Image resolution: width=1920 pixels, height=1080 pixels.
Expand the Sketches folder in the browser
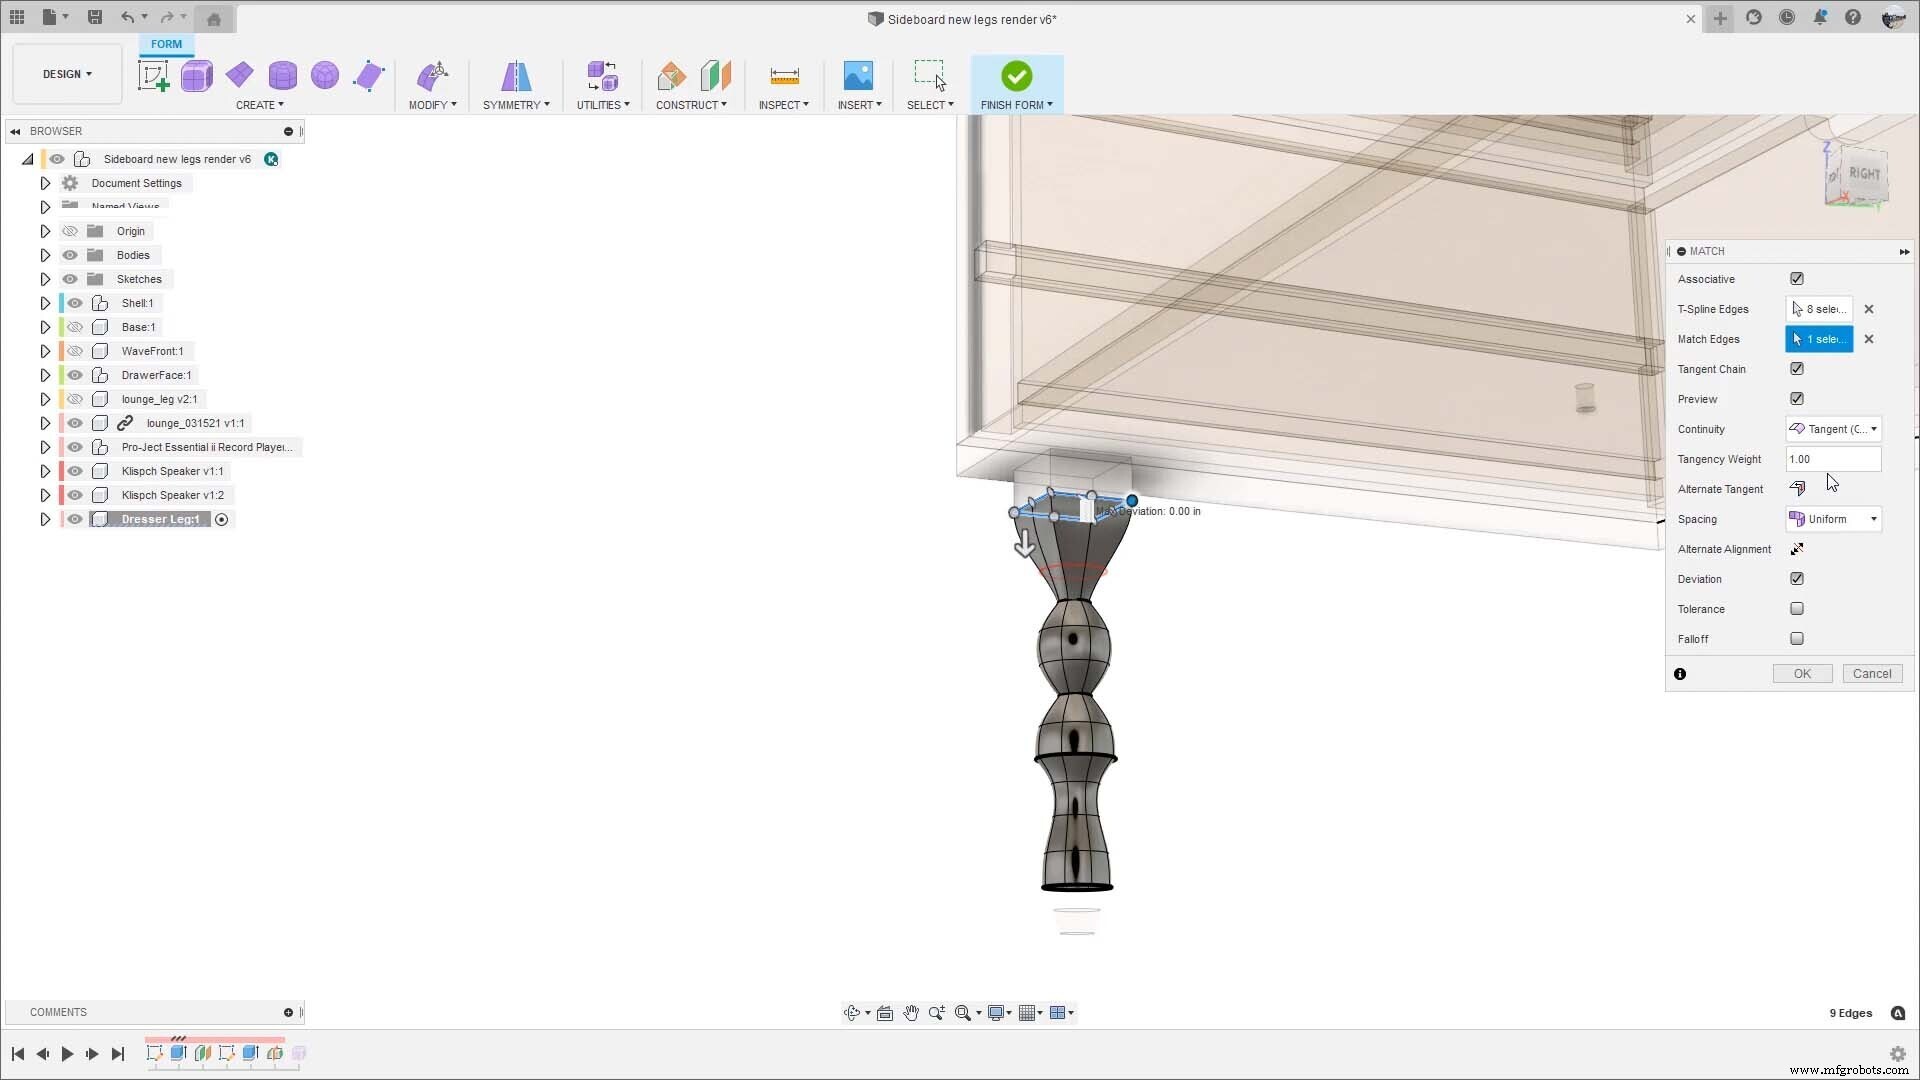pos(44,279)
